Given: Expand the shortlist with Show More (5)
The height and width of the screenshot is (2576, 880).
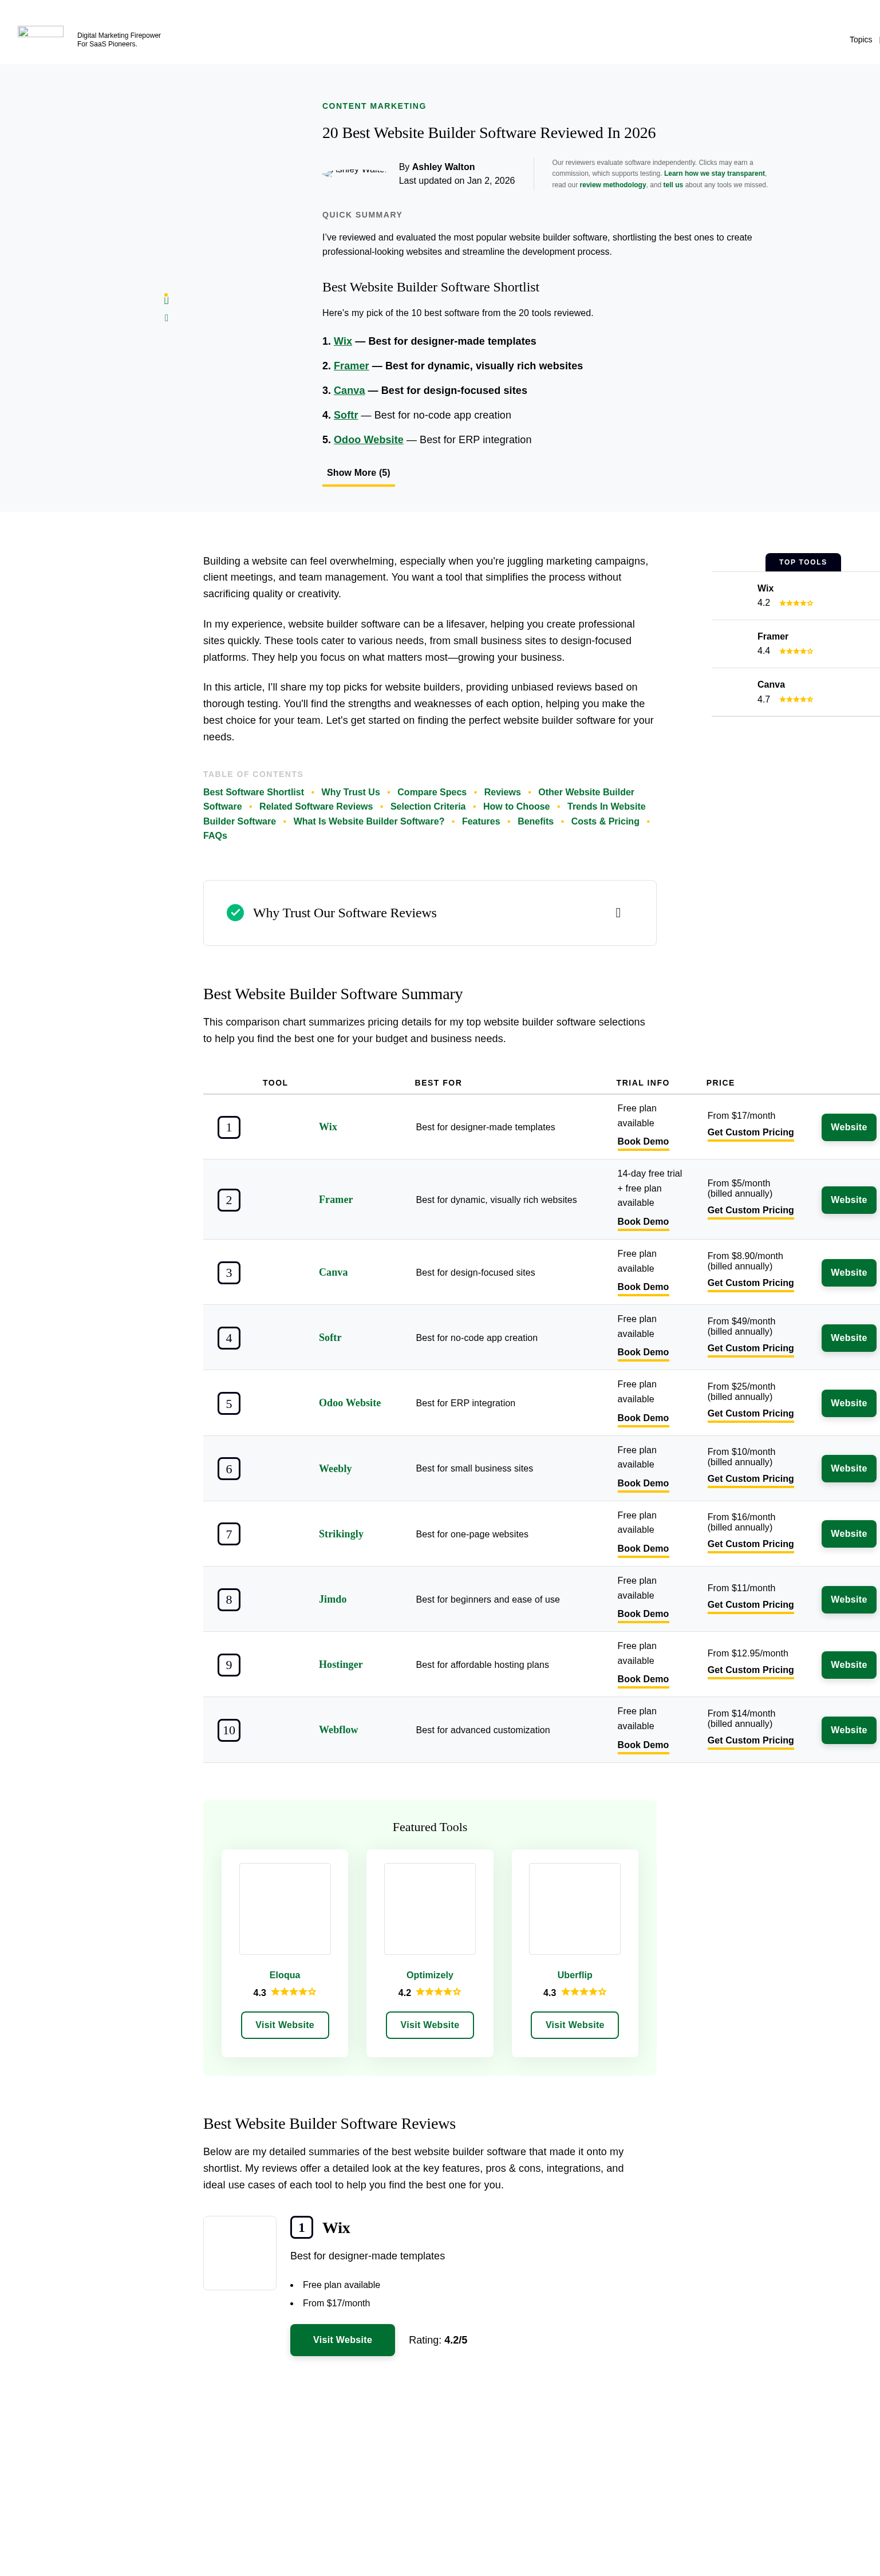Looking at the screenshot, I should (358, 473).
